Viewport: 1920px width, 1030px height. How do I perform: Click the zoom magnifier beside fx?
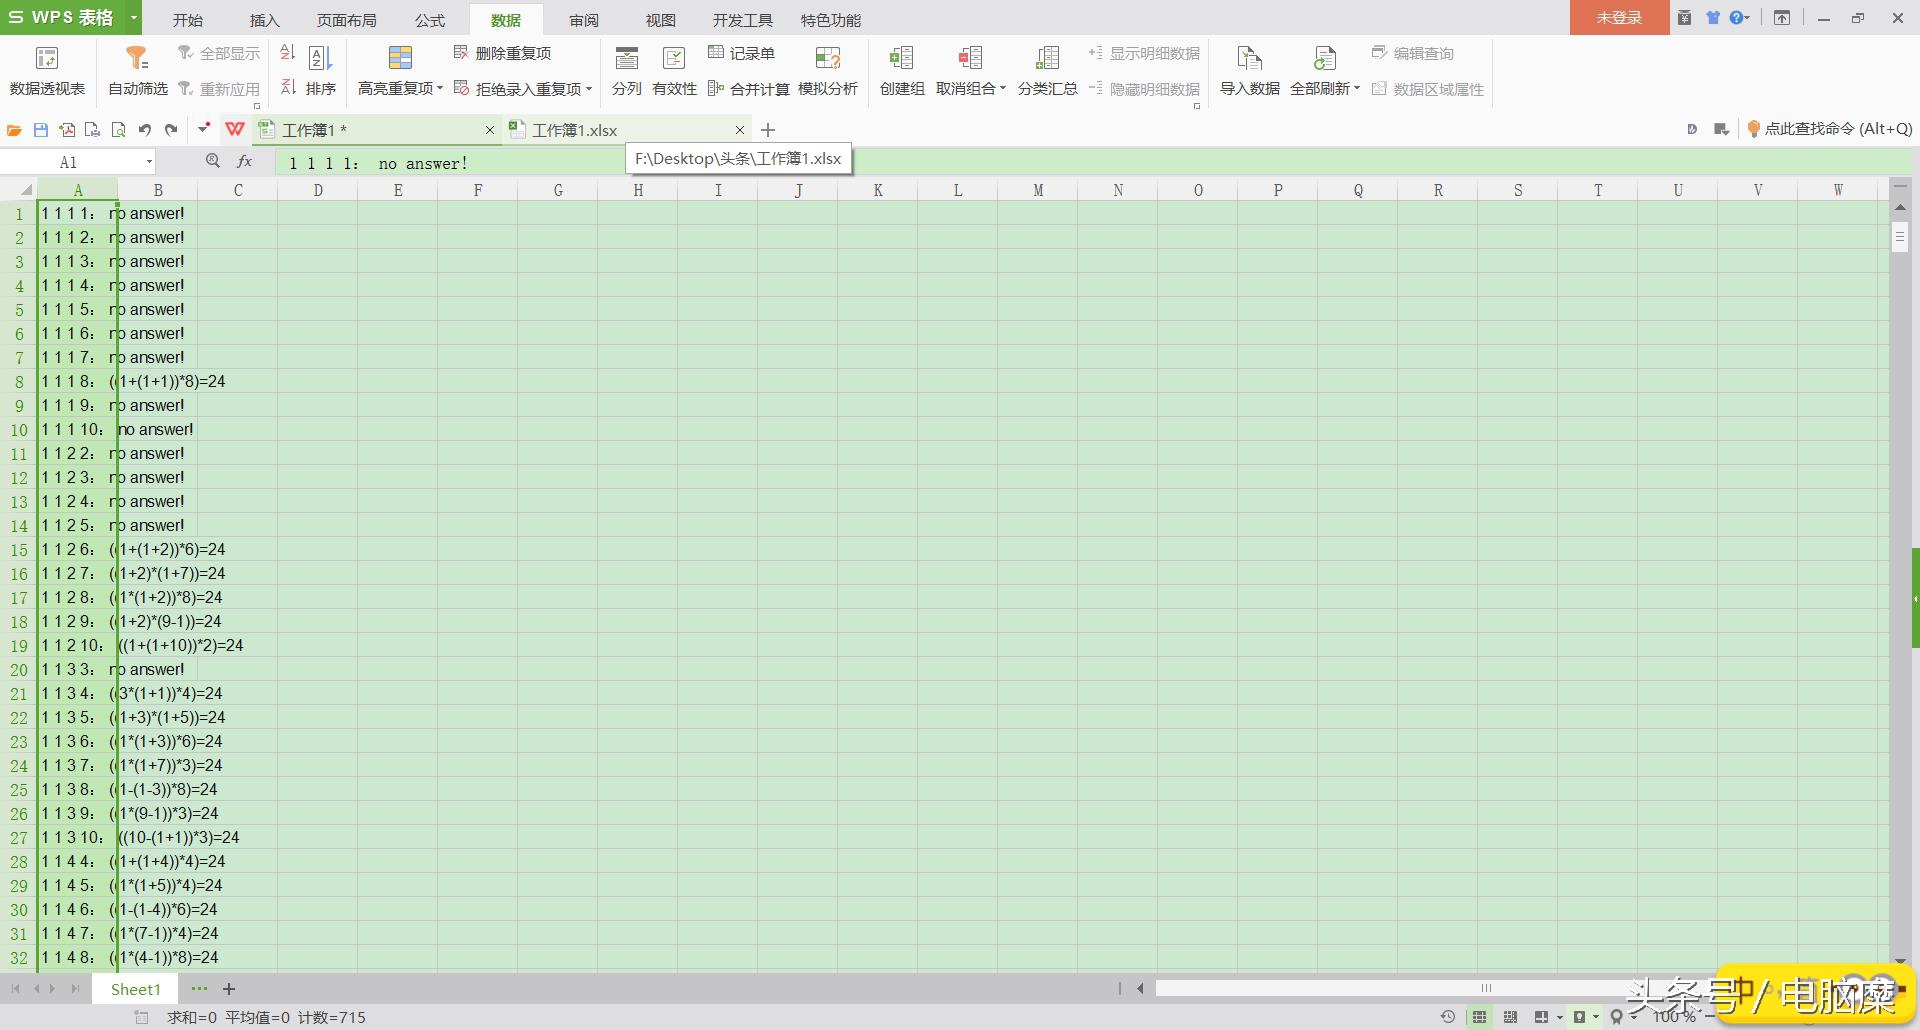(212, 161)
